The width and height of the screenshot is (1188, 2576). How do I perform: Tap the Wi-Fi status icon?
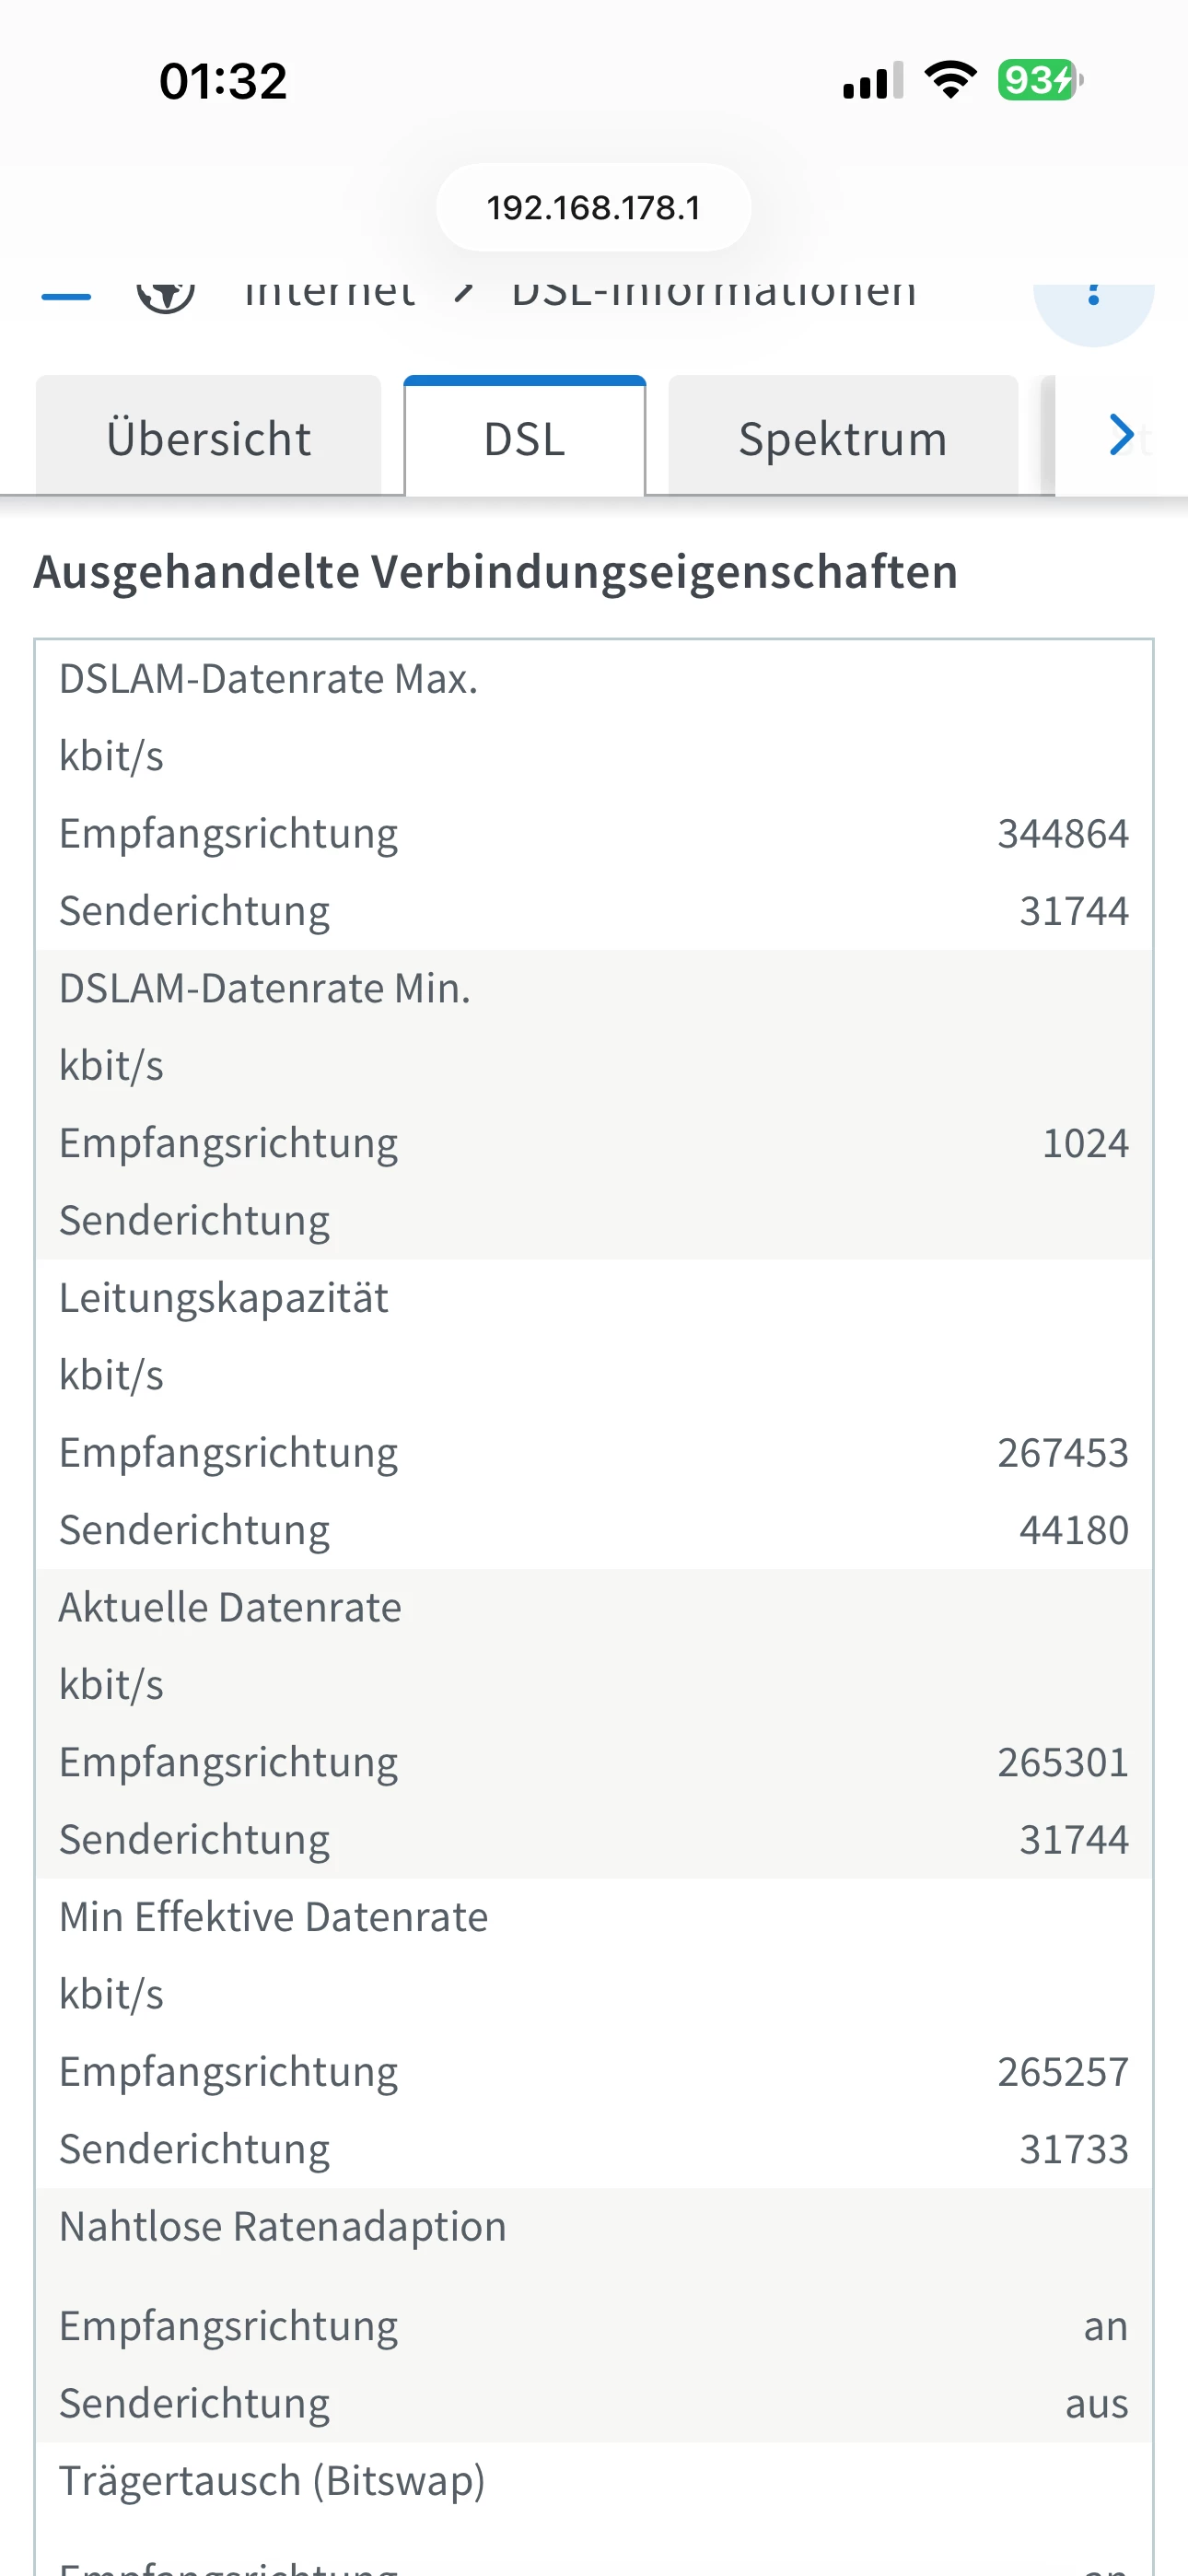pyautogui.click(x=950, y=80)
